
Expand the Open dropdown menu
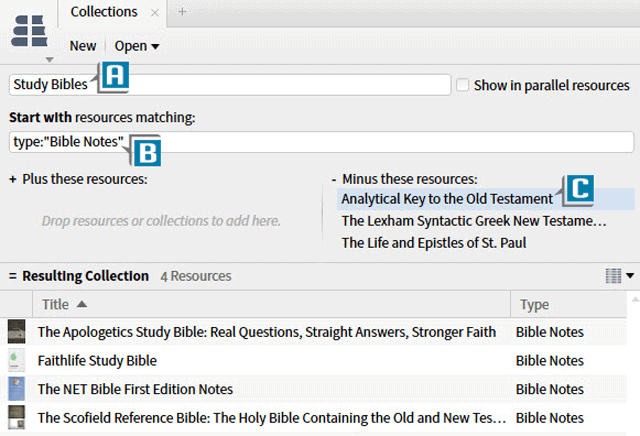tap(137, 46)
